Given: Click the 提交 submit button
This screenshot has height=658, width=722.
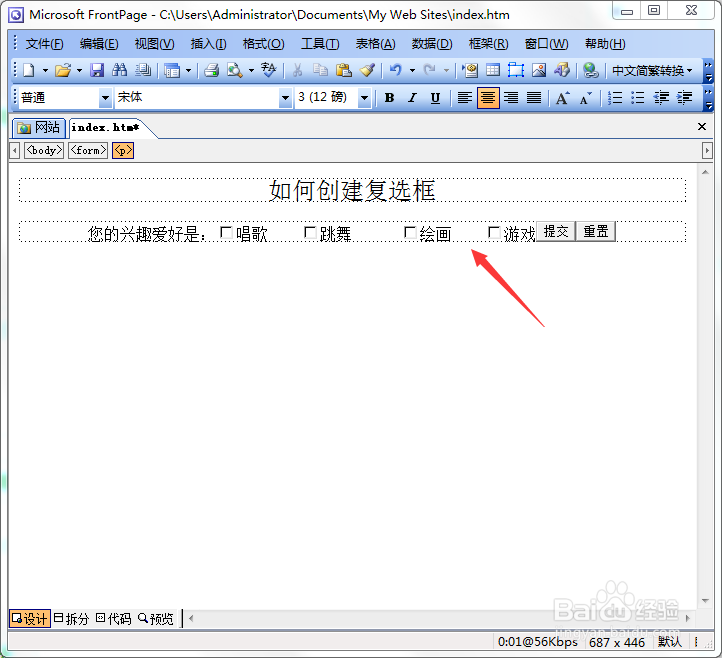Looking at the screenshot, I should [556, 231].
